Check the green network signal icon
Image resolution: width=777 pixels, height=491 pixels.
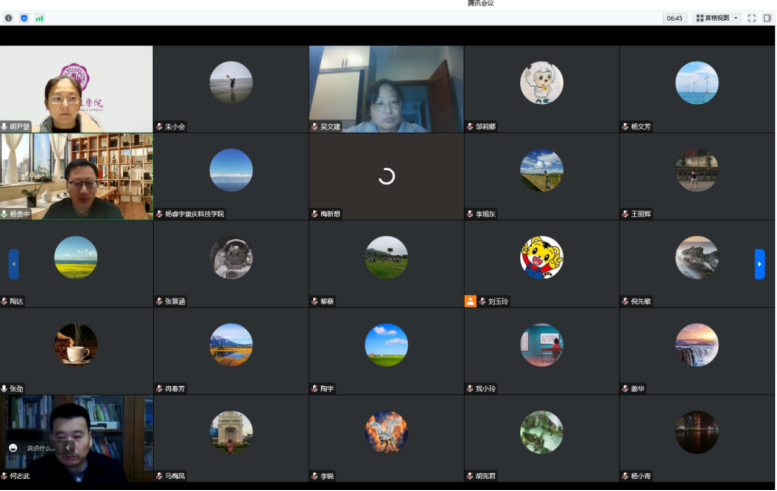[x=39, y=18]
